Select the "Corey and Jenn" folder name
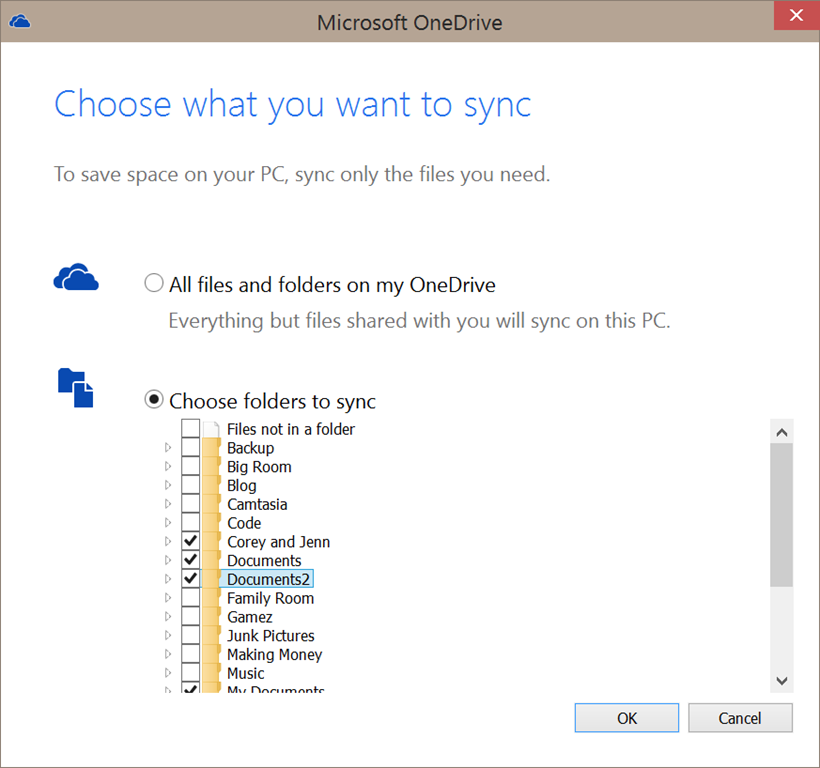This screenshot has width=820, height=768. 279,542
